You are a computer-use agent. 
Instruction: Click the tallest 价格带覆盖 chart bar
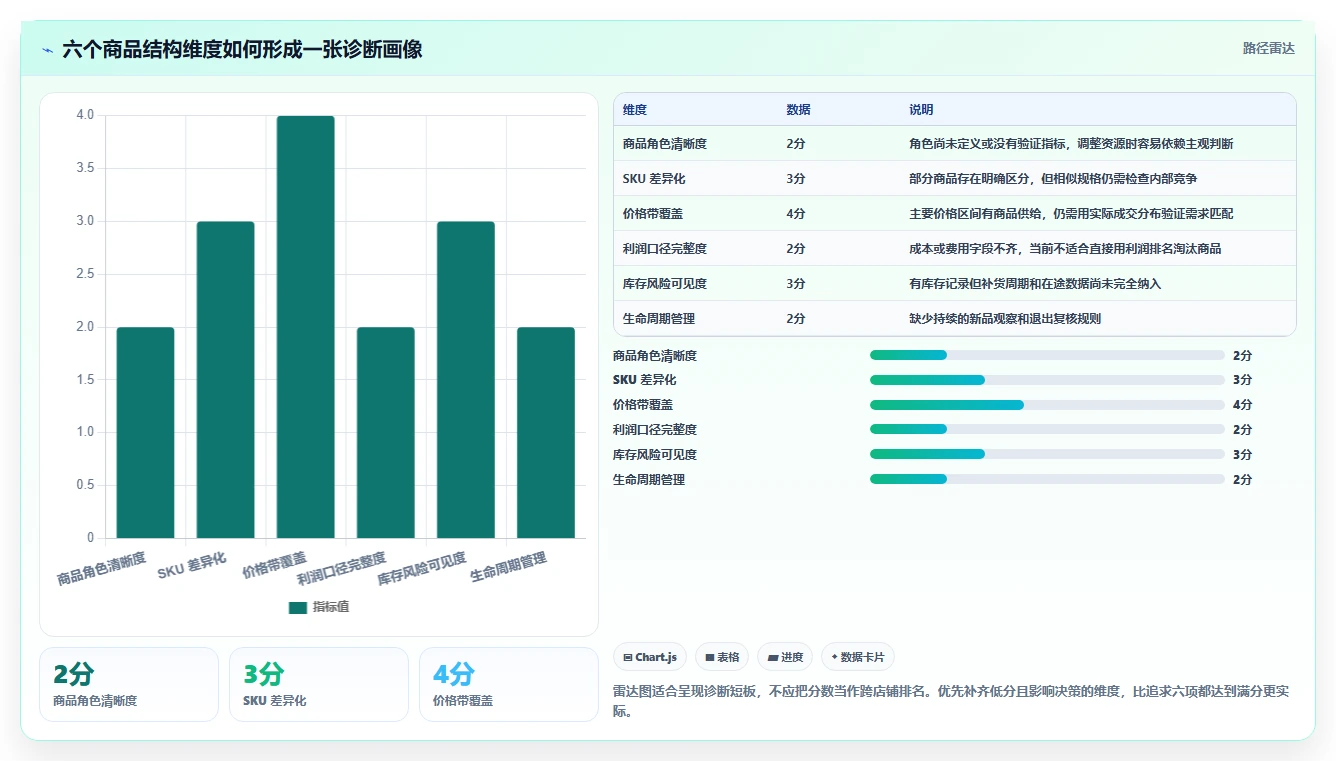tap(306, 327)
